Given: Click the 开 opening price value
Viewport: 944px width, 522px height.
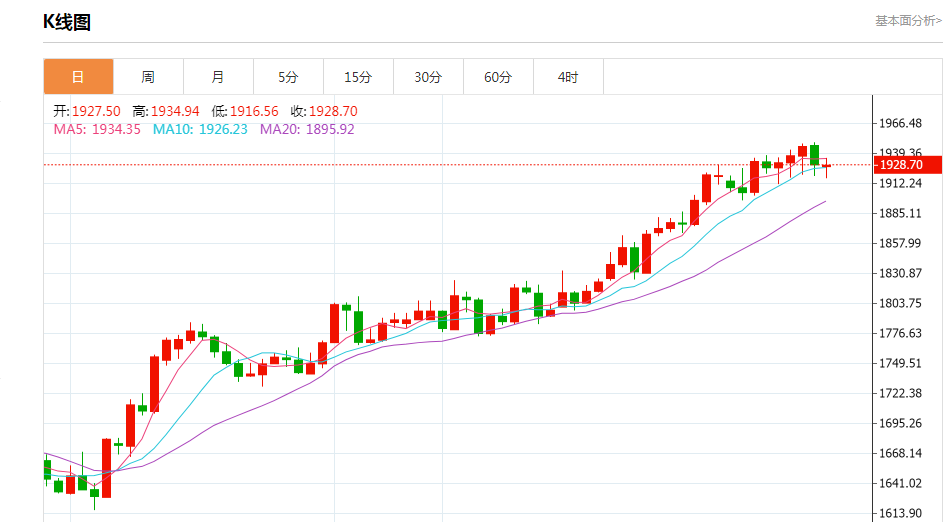Looking at the screenshot, I should [x=96, y=111].
